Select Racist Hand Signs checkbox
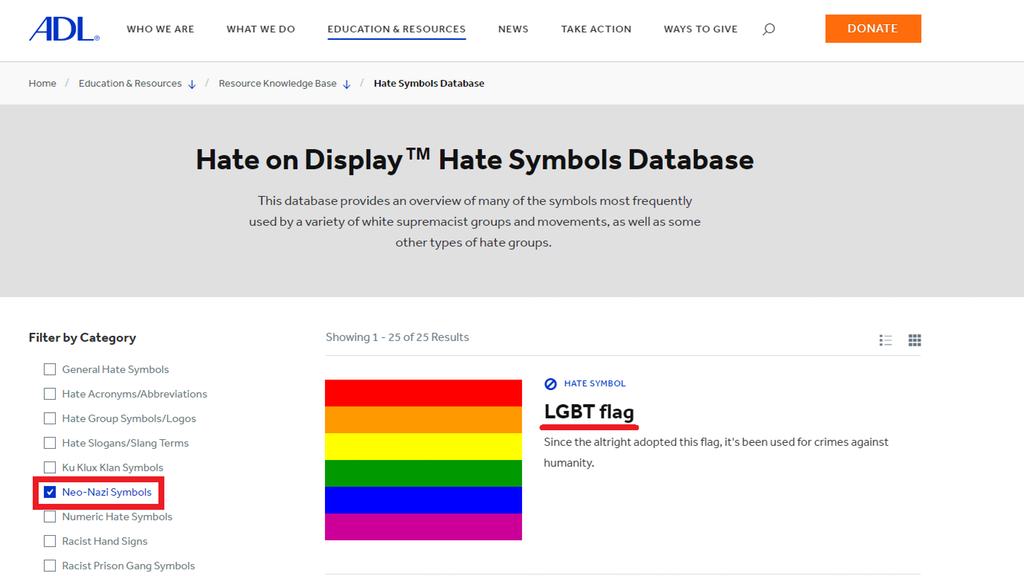 point(50,541)
